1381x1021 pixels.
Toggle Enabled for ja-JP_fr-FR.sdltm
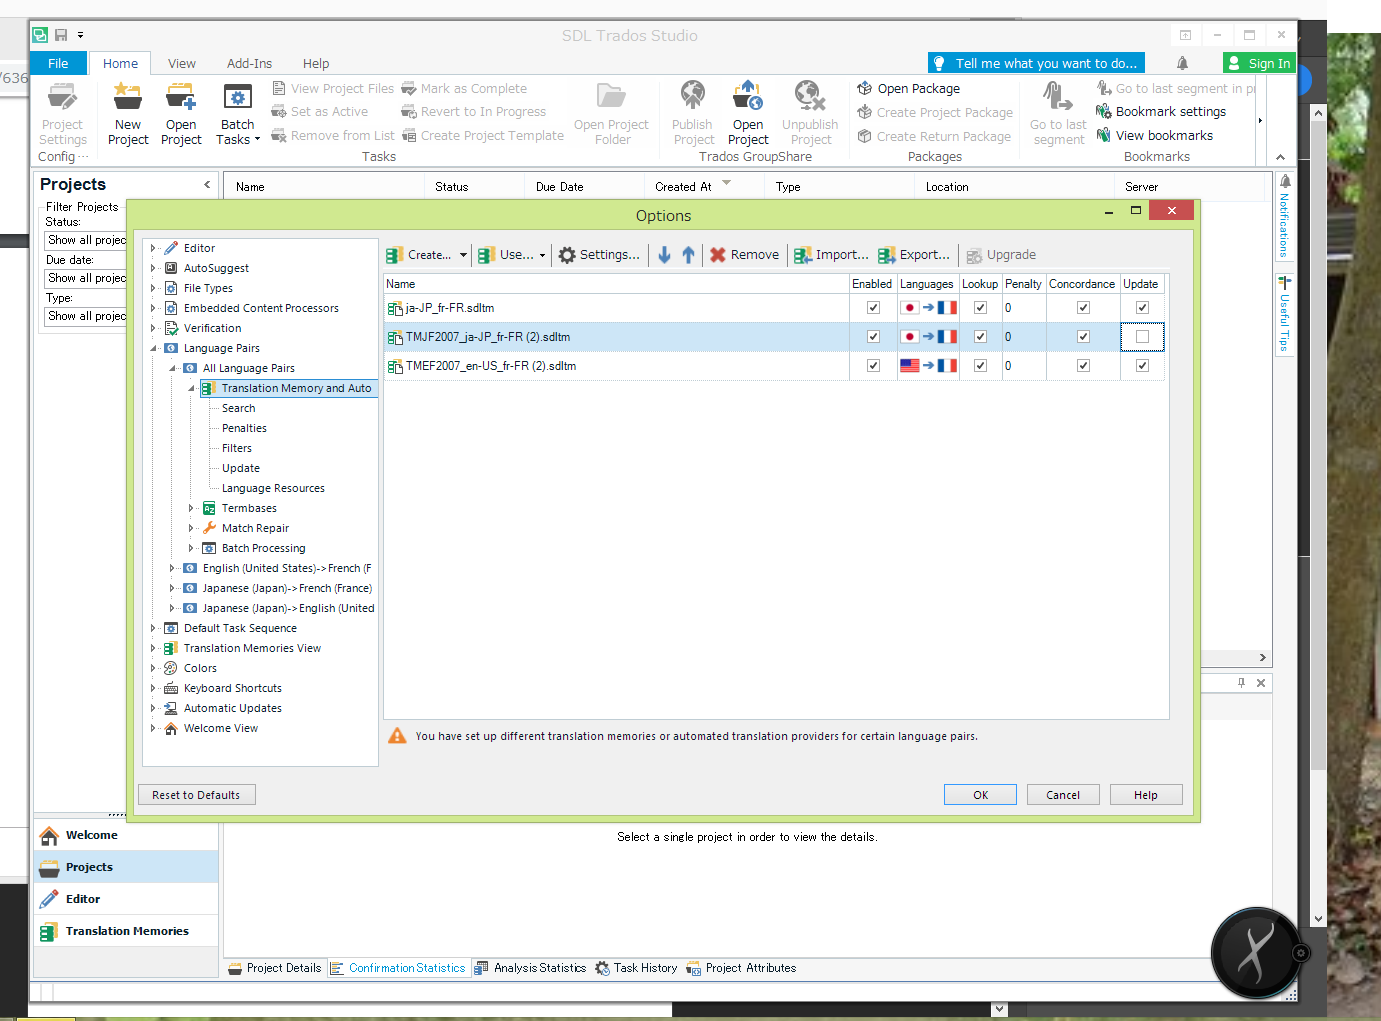coord(873,308)
